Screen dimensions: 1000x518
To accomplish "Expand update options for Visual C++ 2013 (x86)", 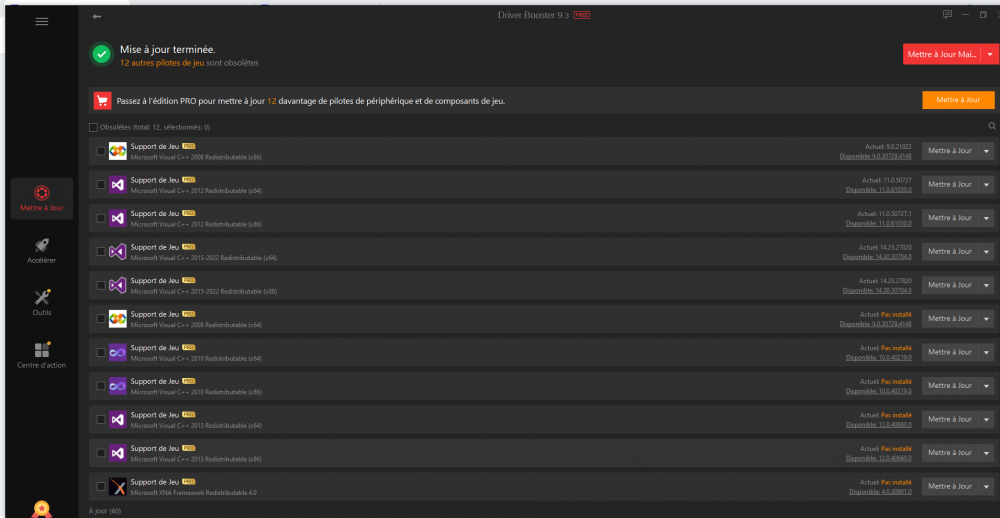I will tap(986, 452).
